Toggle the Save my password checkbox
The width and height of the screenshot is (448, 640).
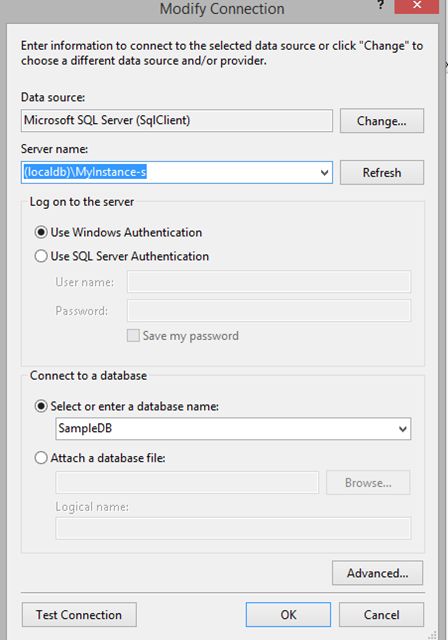point(133,336)
